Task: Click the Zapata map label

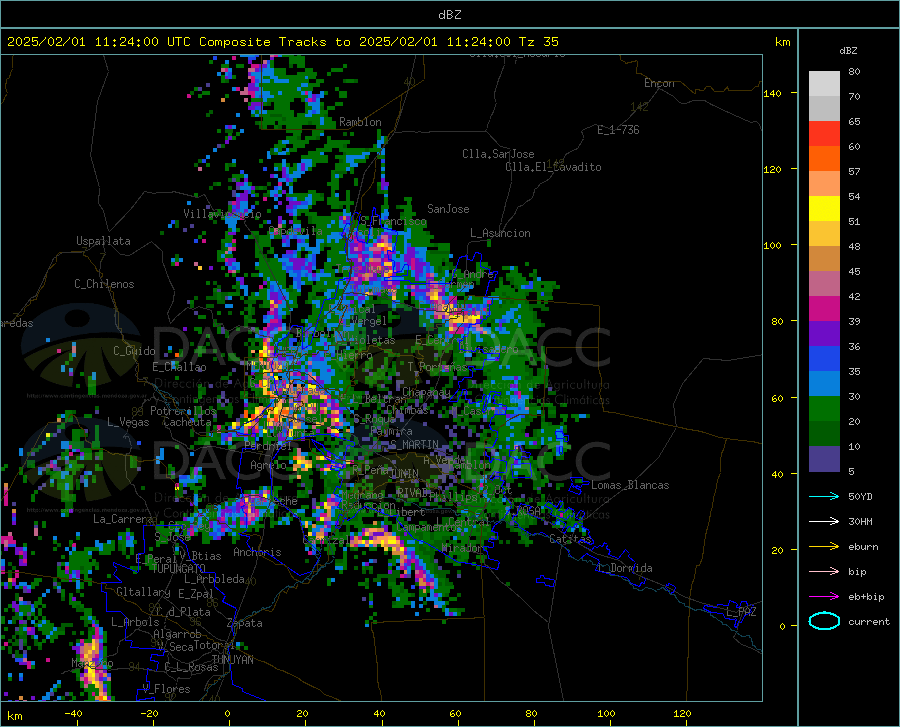Action: pyautogui.click(x=245, y=623)
